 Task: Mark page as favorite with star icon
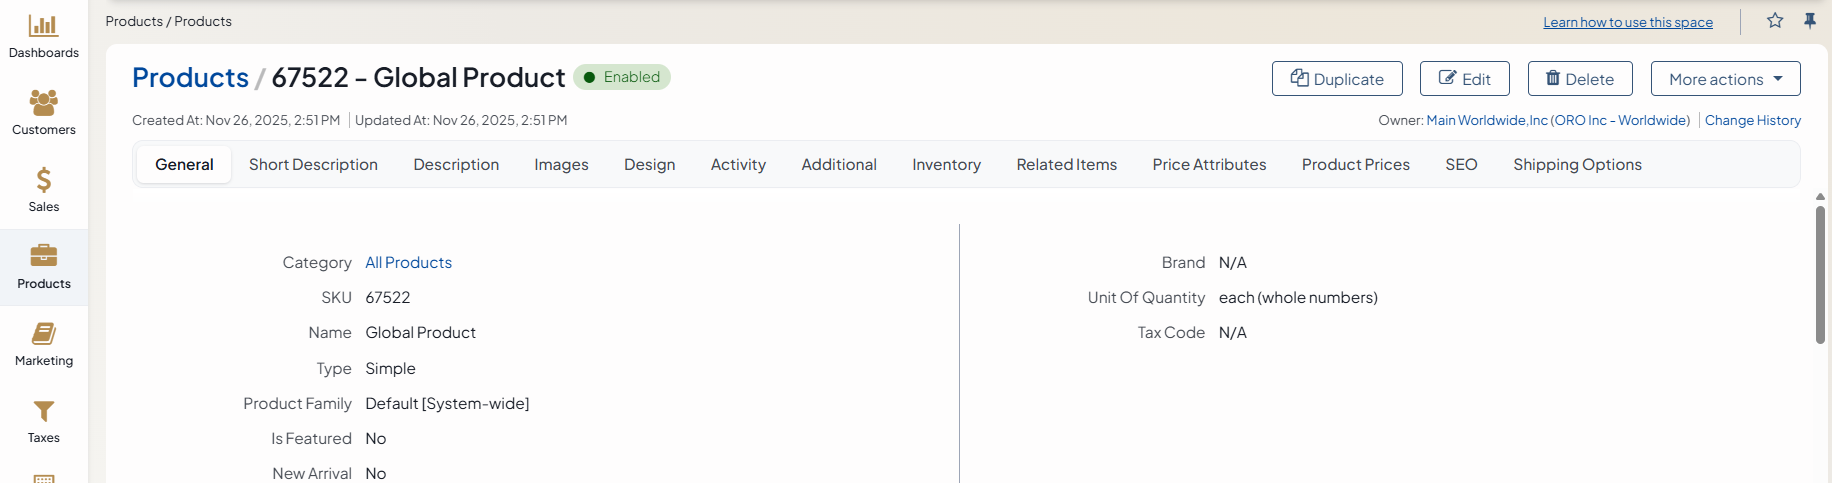(x=1775, y=21)
